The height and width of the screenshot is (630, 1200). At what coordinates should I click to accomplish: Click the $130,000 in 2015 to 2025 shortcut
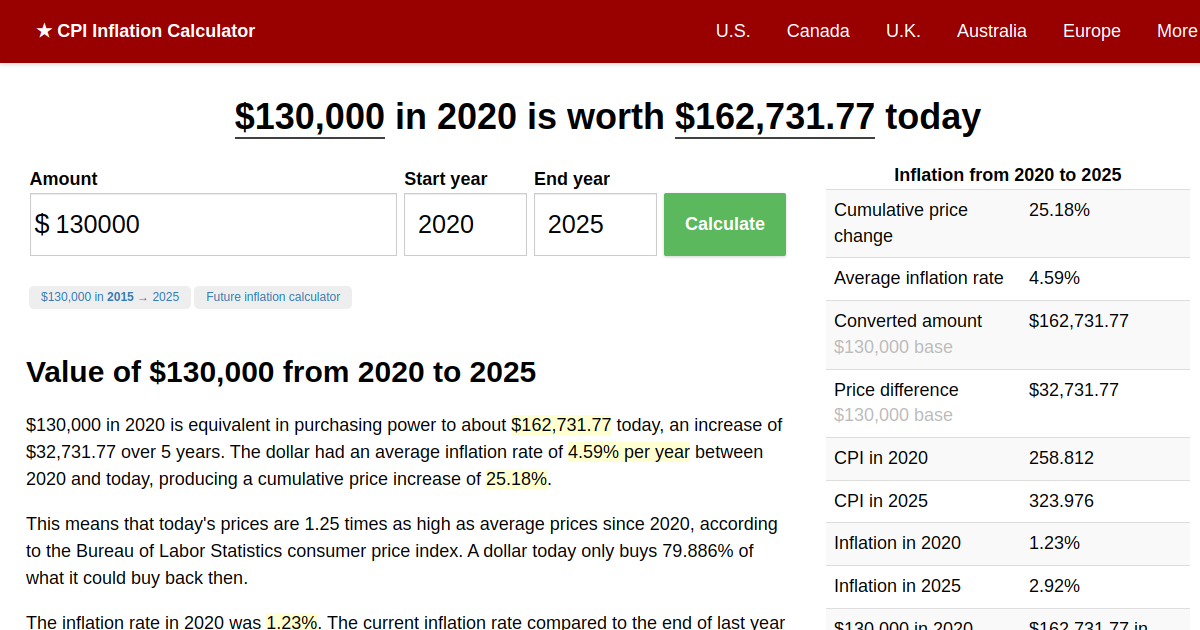(109, 297)
